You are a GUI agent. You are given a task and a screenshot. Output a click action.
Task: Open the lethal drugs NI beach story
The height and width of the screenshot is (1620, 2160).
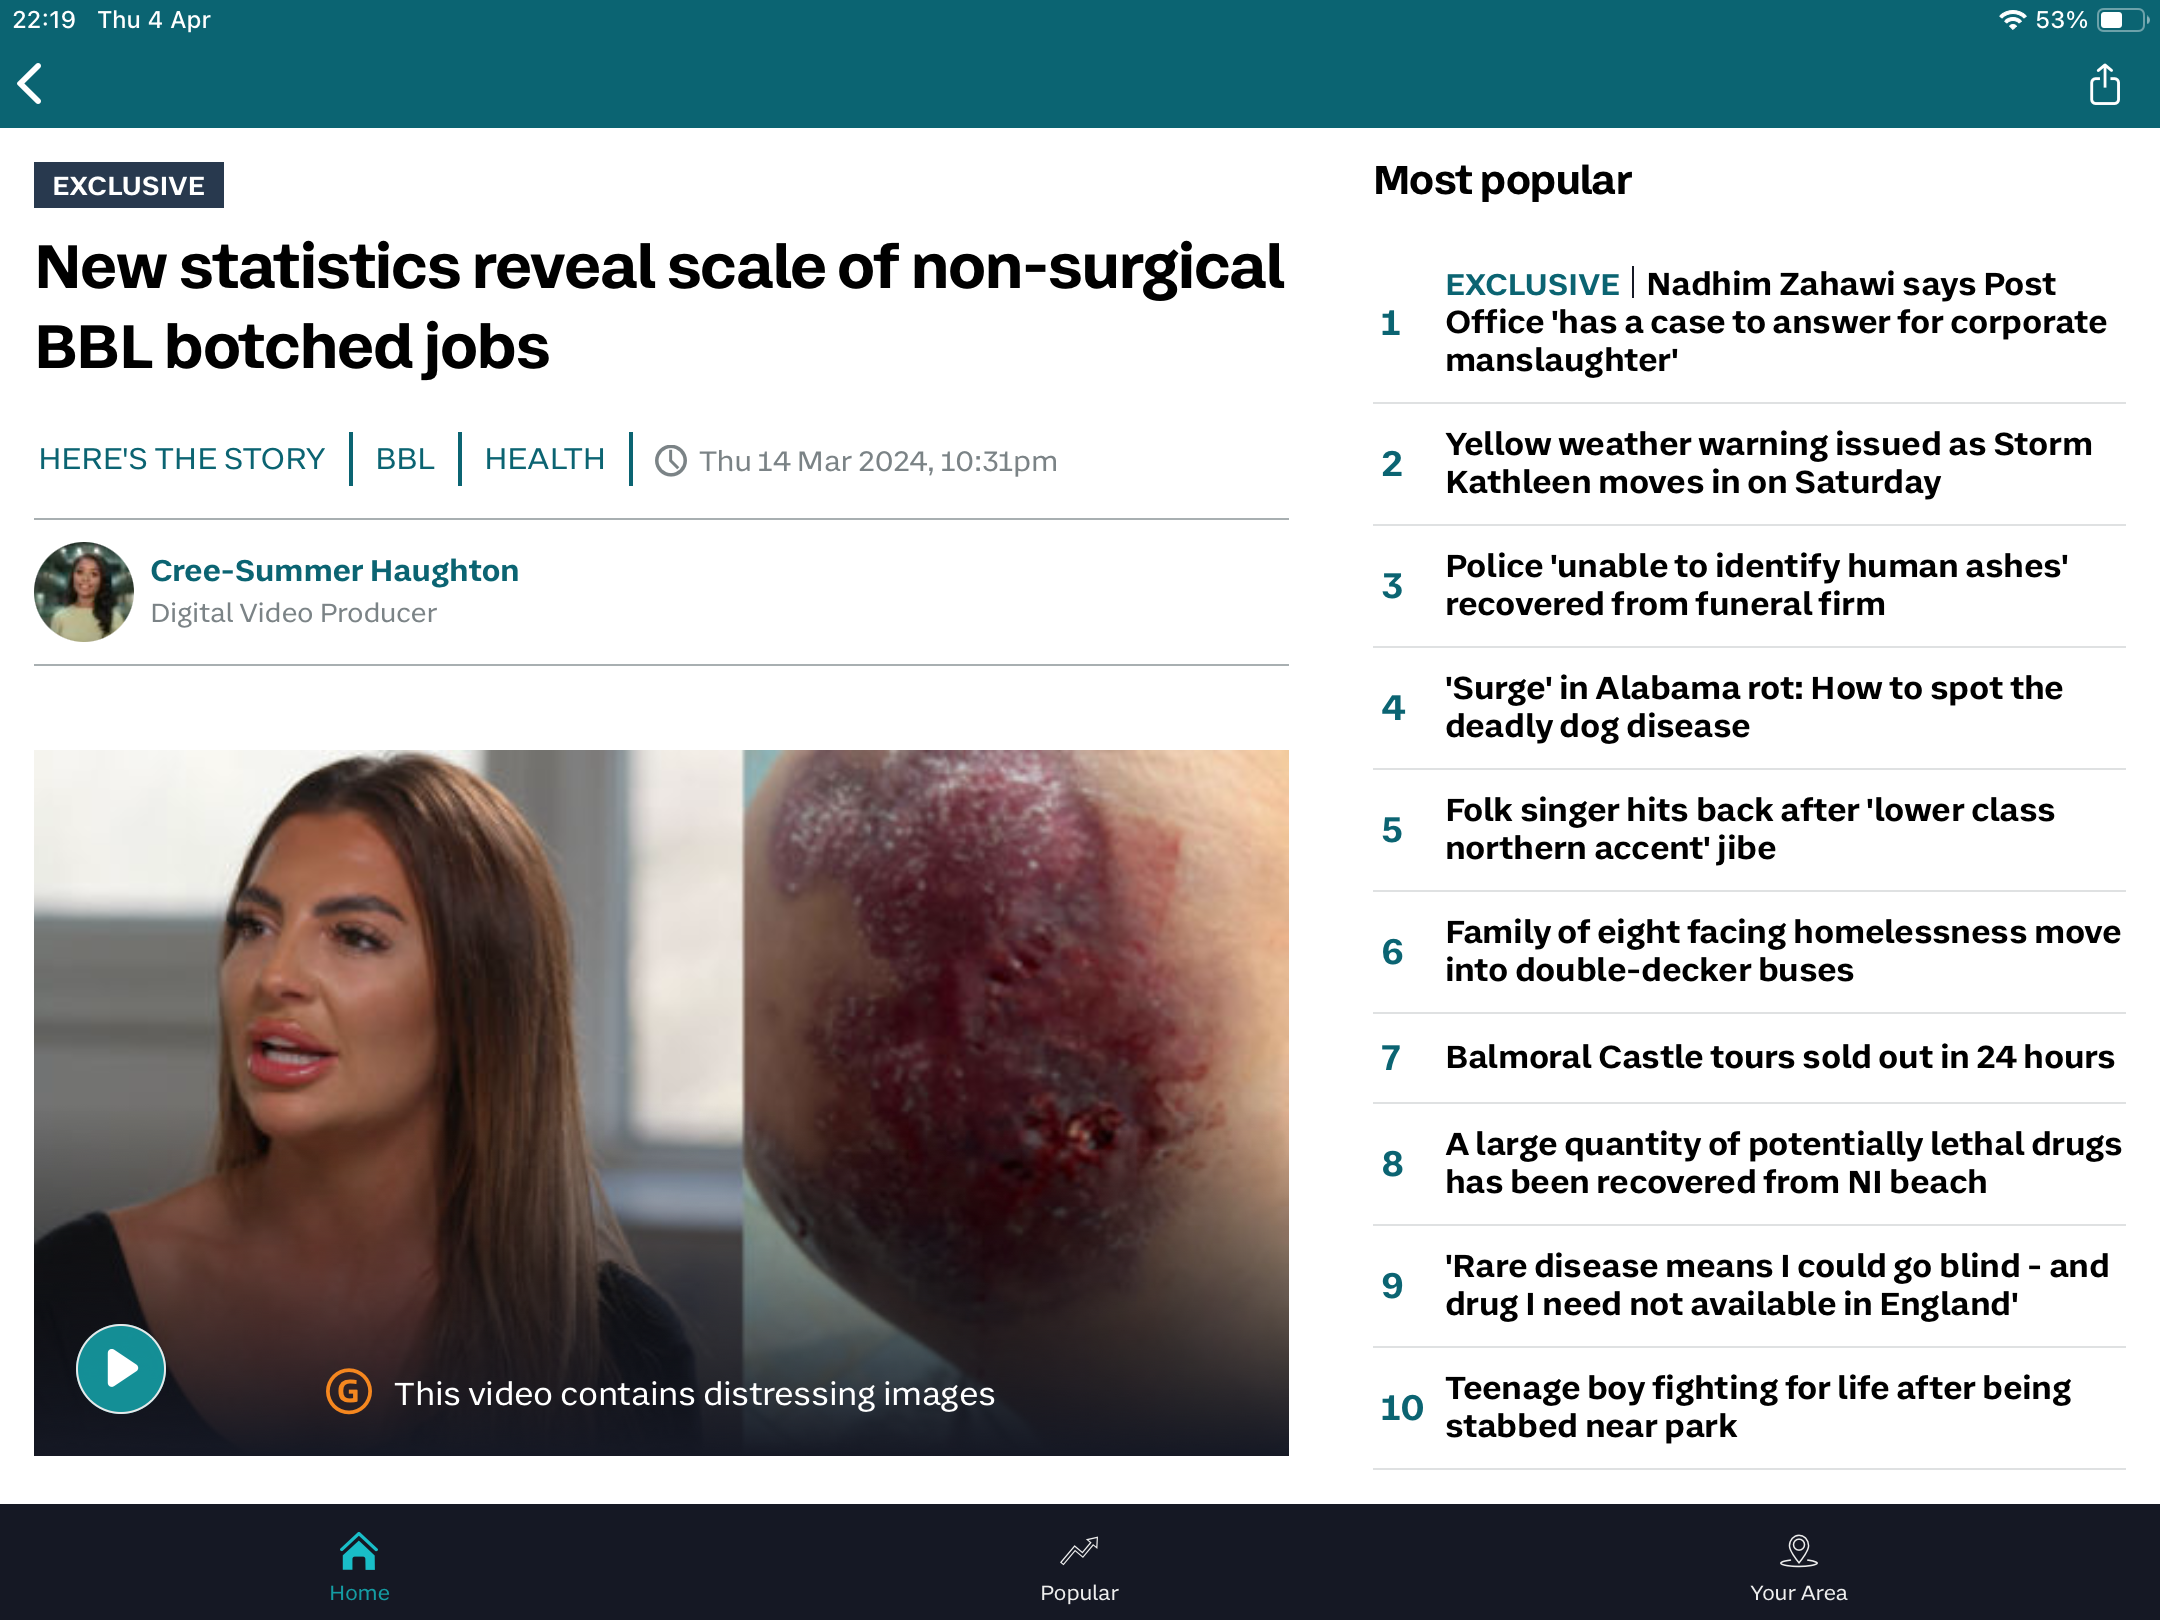[1749, 1164]
